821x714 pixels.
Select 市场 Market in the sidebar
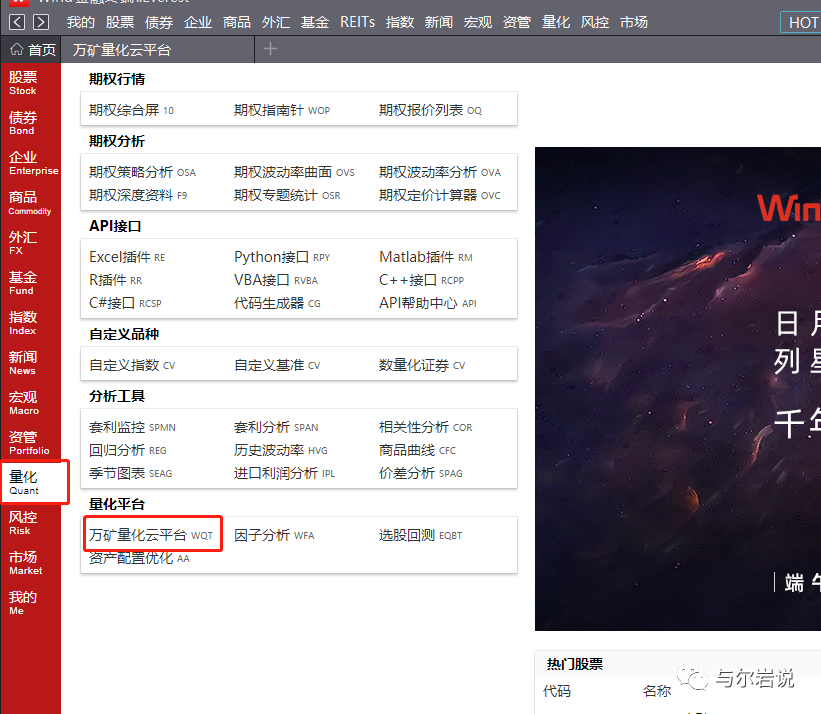(25, 563)
